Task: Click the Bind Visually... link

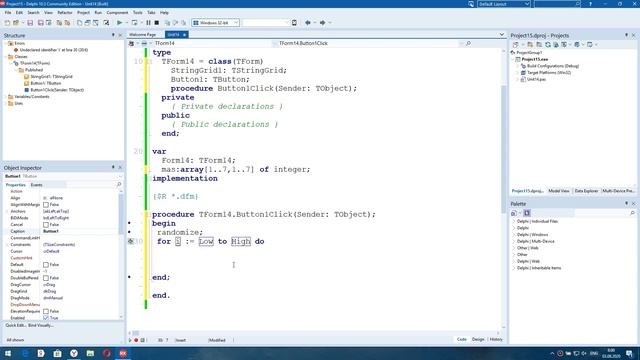Action: 41,326
